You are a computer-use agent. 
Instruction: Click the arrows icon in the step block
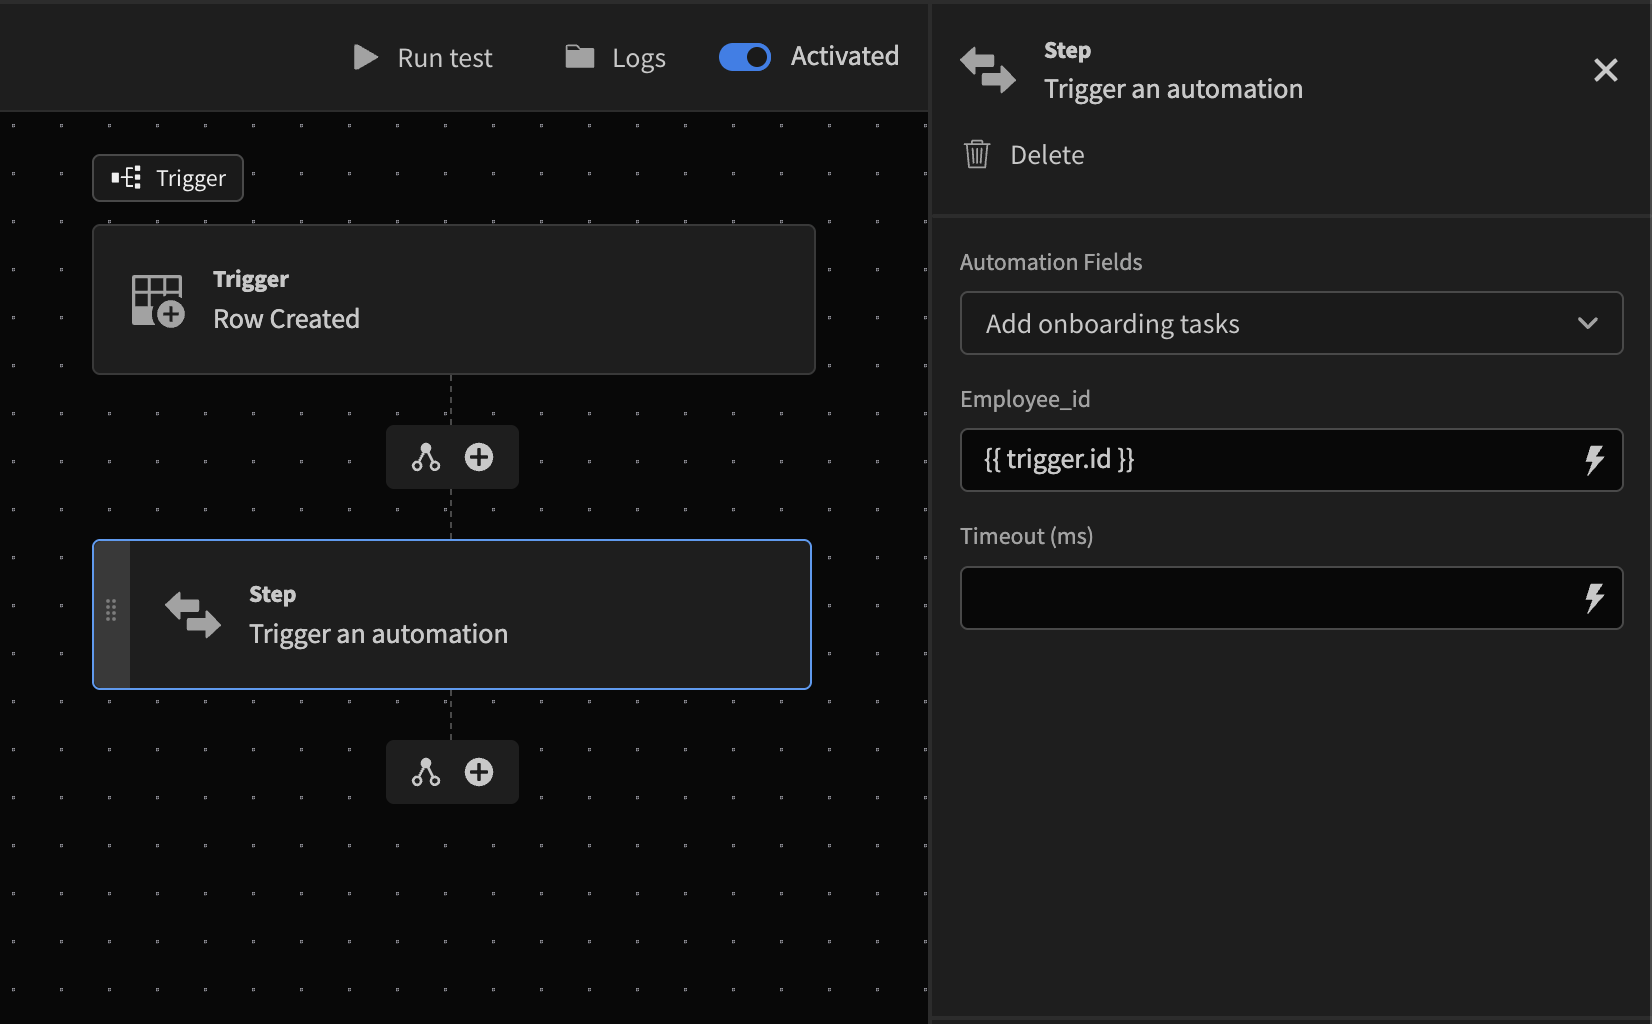(x=193, y=614)
